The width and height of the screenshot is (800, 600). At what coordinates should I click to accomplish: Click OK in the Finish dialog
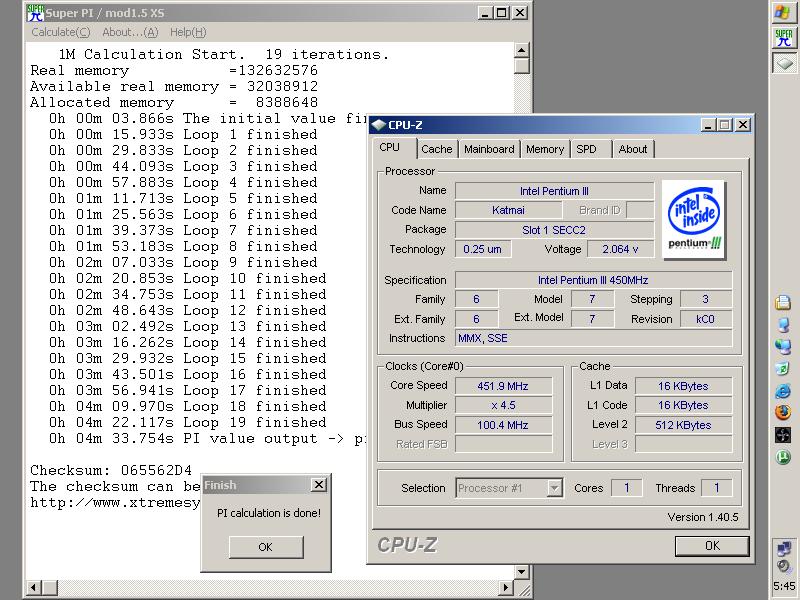pos(266,547)
